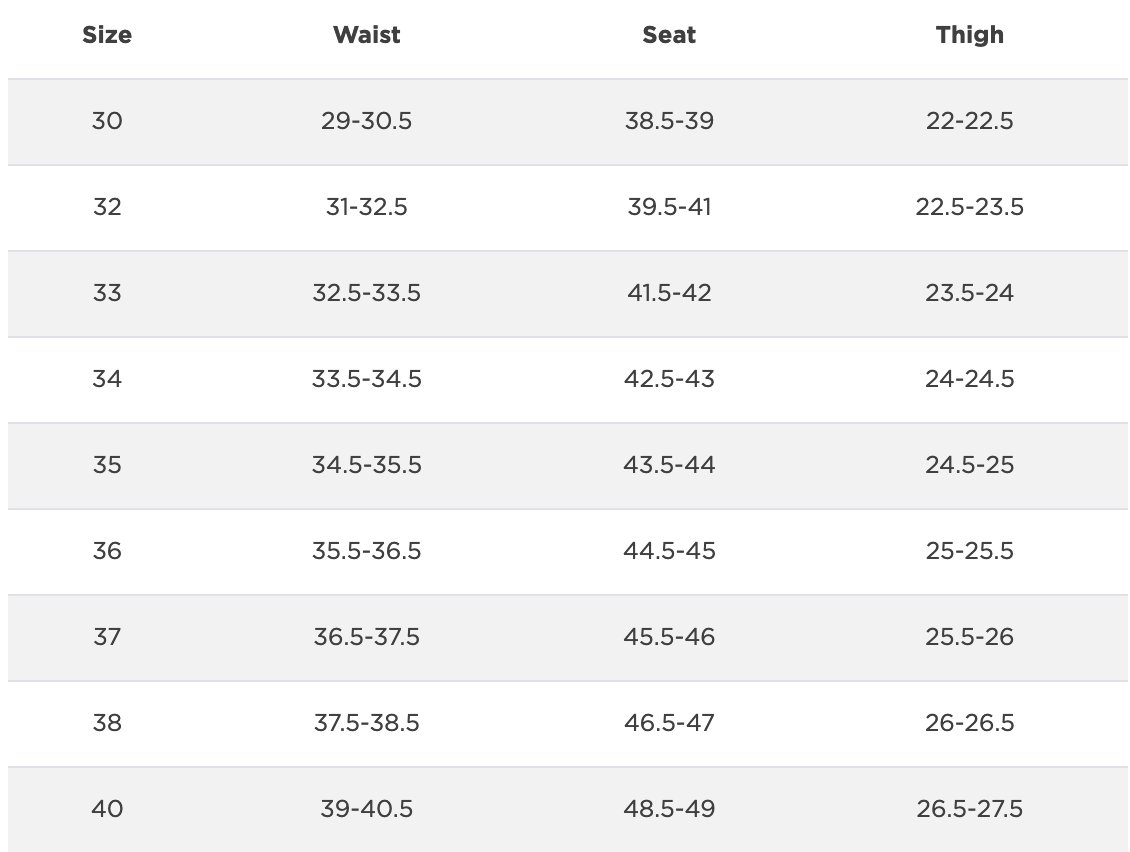Click waist value 29-30.5
Image resolution: width=1130 pixels, height=852 pixels.
(x=366, y=121)
